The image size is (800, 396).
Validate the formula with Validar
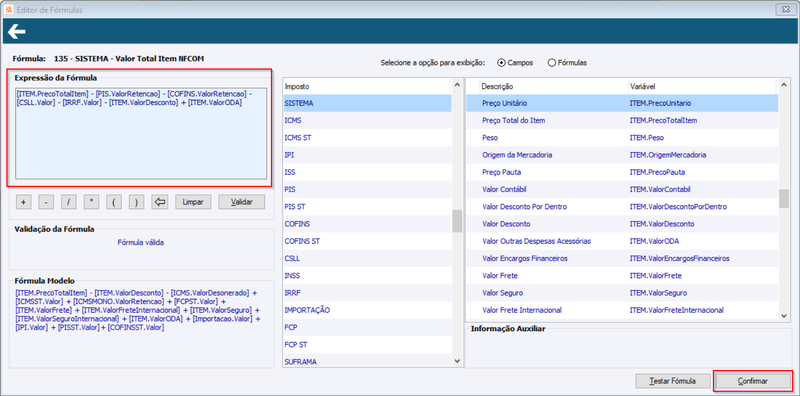coord(242,202)
